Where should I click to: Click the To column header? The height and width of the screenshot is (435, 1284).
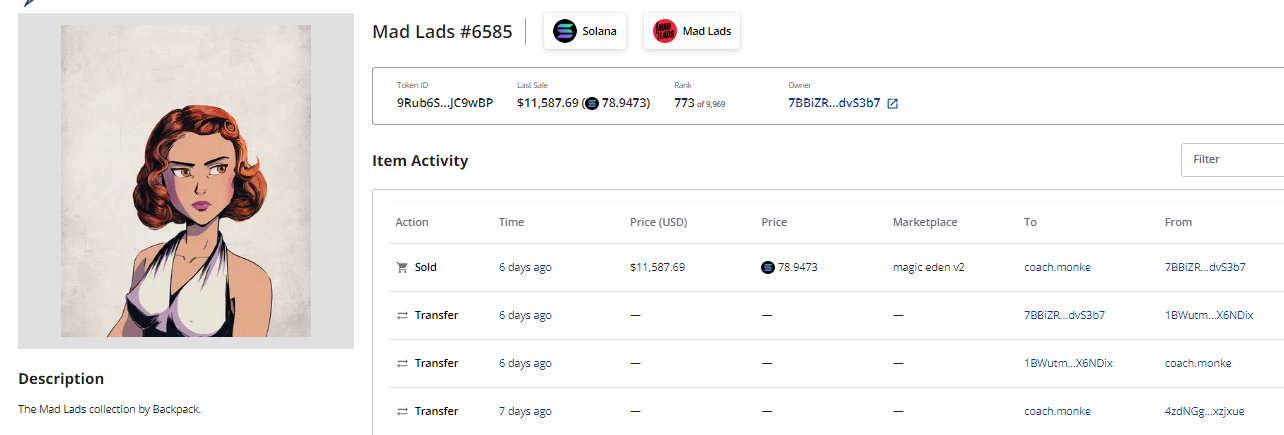(x=1030, y=222)
